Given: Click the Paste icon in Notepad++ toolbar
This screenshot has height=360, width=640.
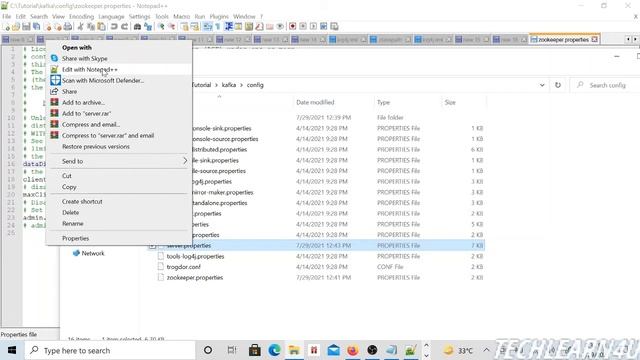Looking at the screenshot, I should pos(101,27).
